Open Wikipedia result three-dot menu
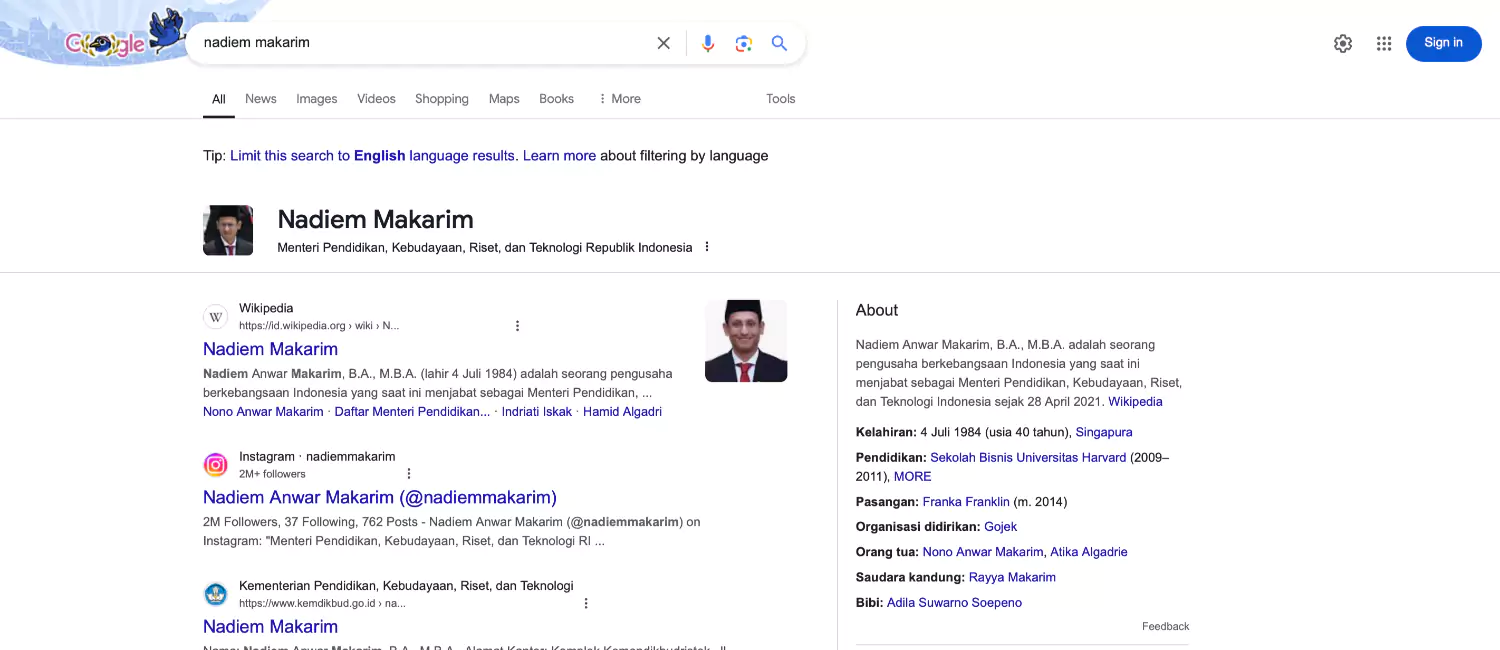 pos(517,326)
